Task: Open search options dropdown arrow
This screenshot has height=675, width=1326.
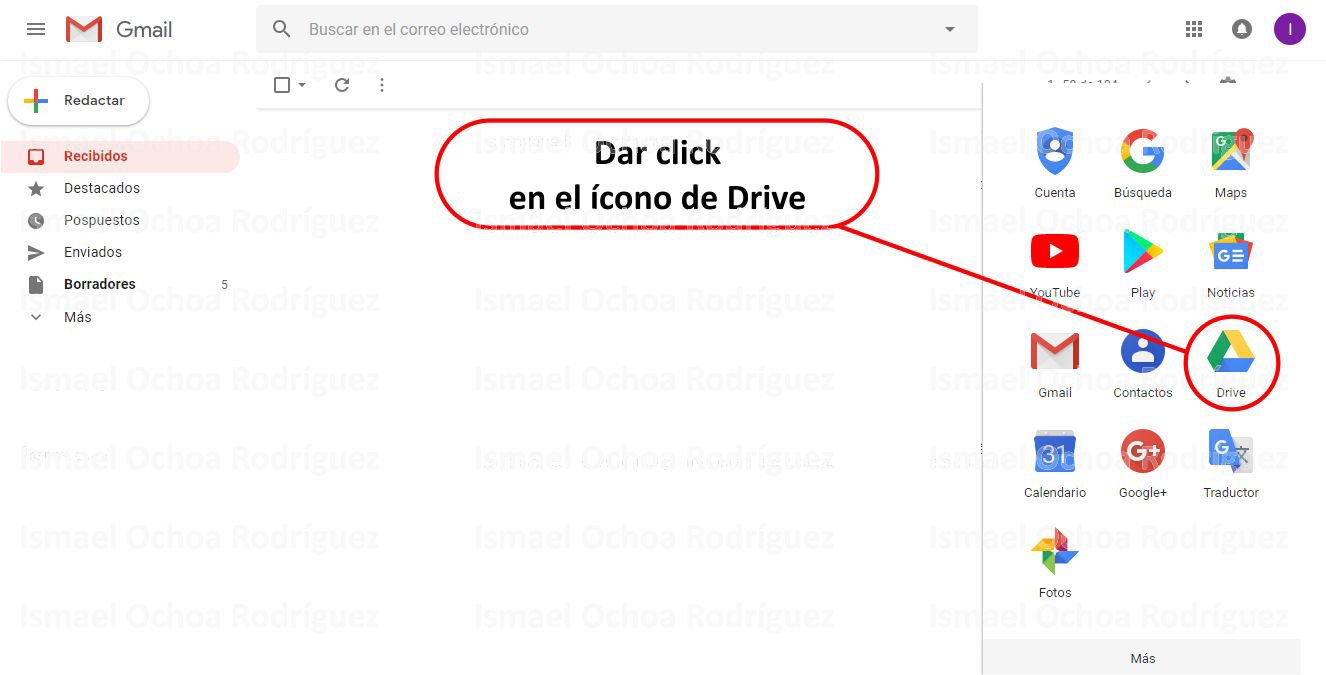Action: [950, 29]
